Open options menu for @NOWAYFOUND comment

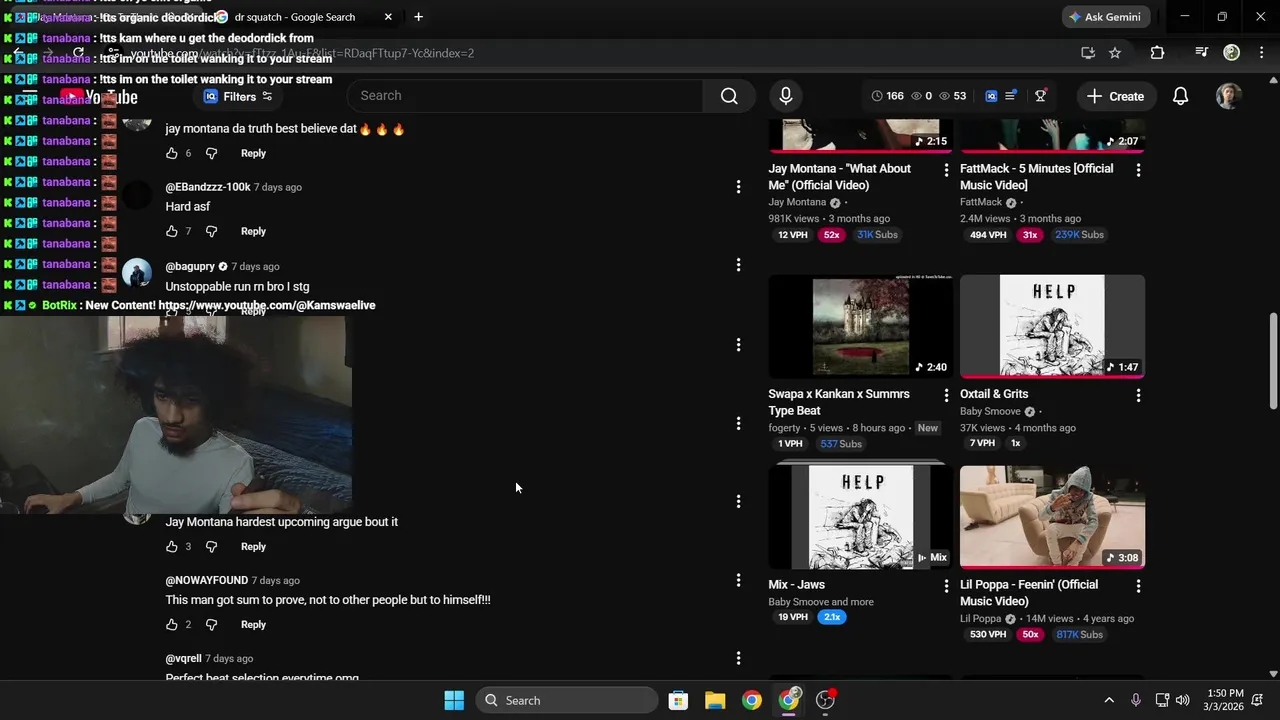[738, 580]
